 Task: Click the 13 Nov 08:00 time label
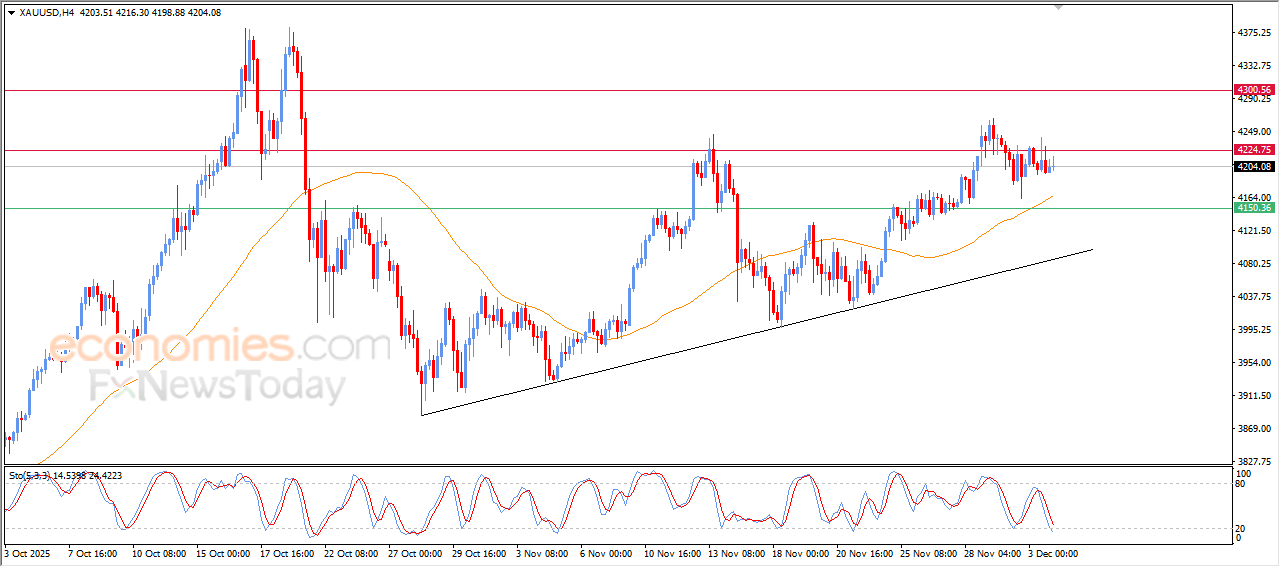point(736,553)
